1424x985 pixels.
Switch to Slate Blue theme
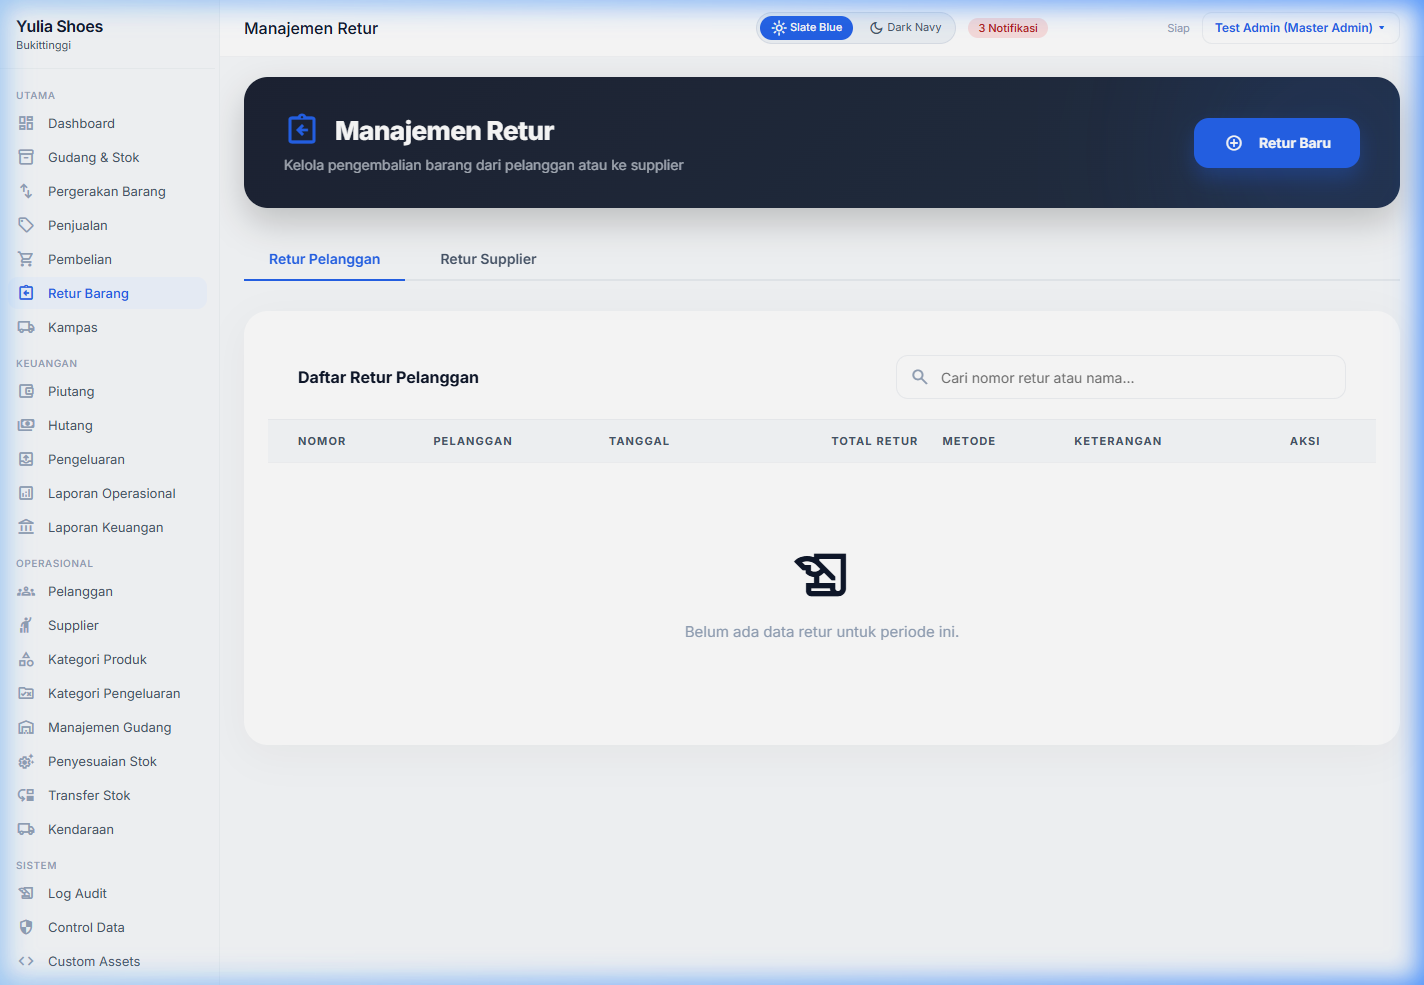(807, 28)
